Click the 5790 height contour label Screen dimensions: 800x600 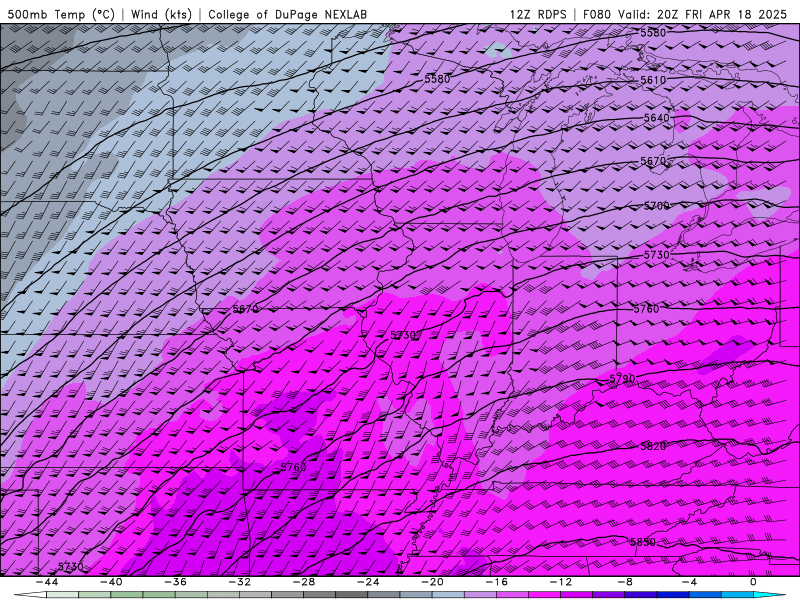[622, 379]
